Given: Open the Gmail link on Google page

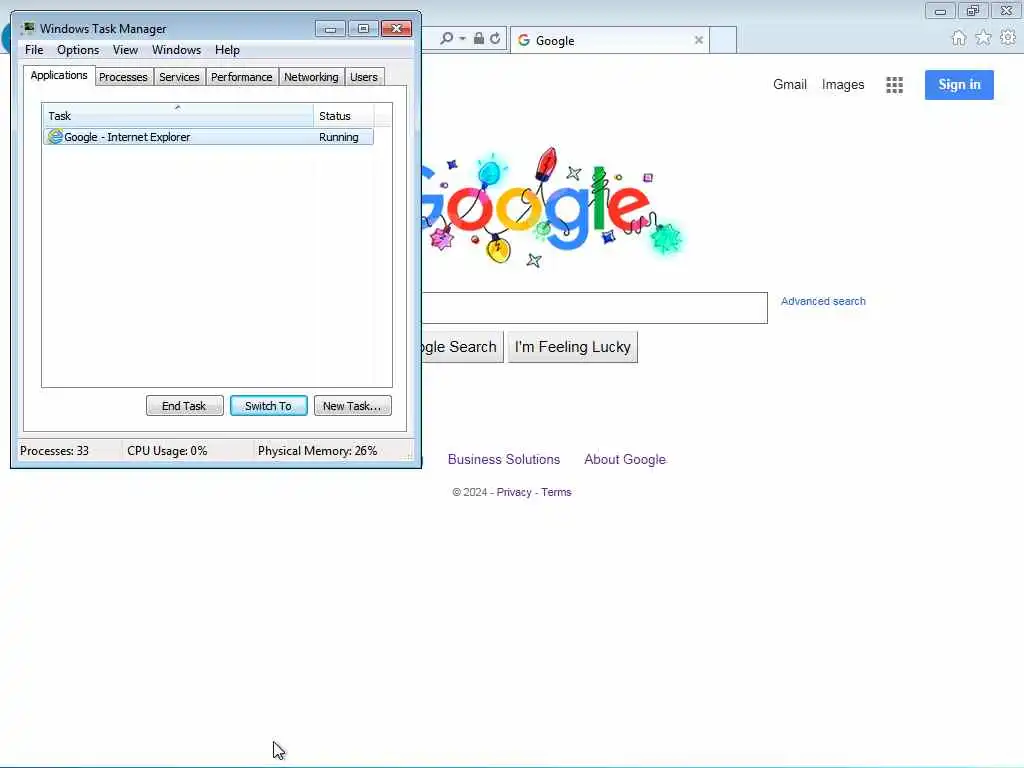Looking at the screenshot, I should 790,84.
